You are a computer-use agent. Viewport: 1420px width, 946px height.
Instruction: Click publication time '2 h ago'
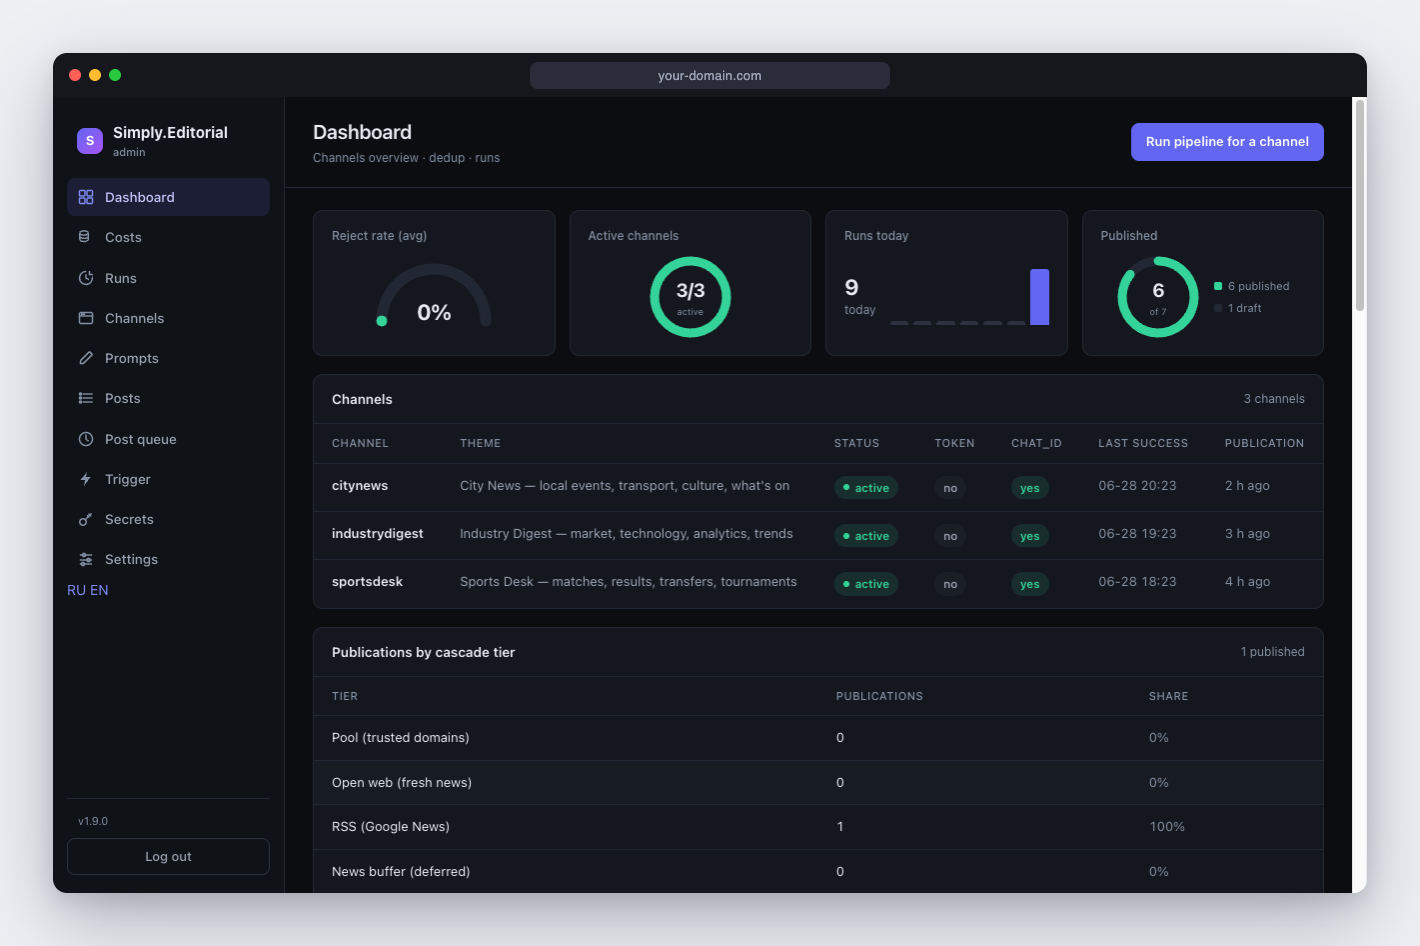coord(1247,486)
